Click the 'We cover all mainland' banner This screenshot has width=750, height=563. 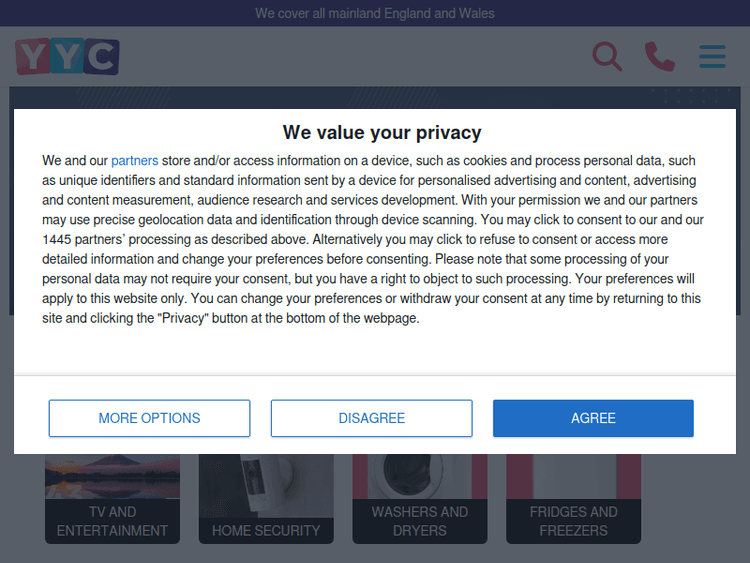click(x=375, y=14)
